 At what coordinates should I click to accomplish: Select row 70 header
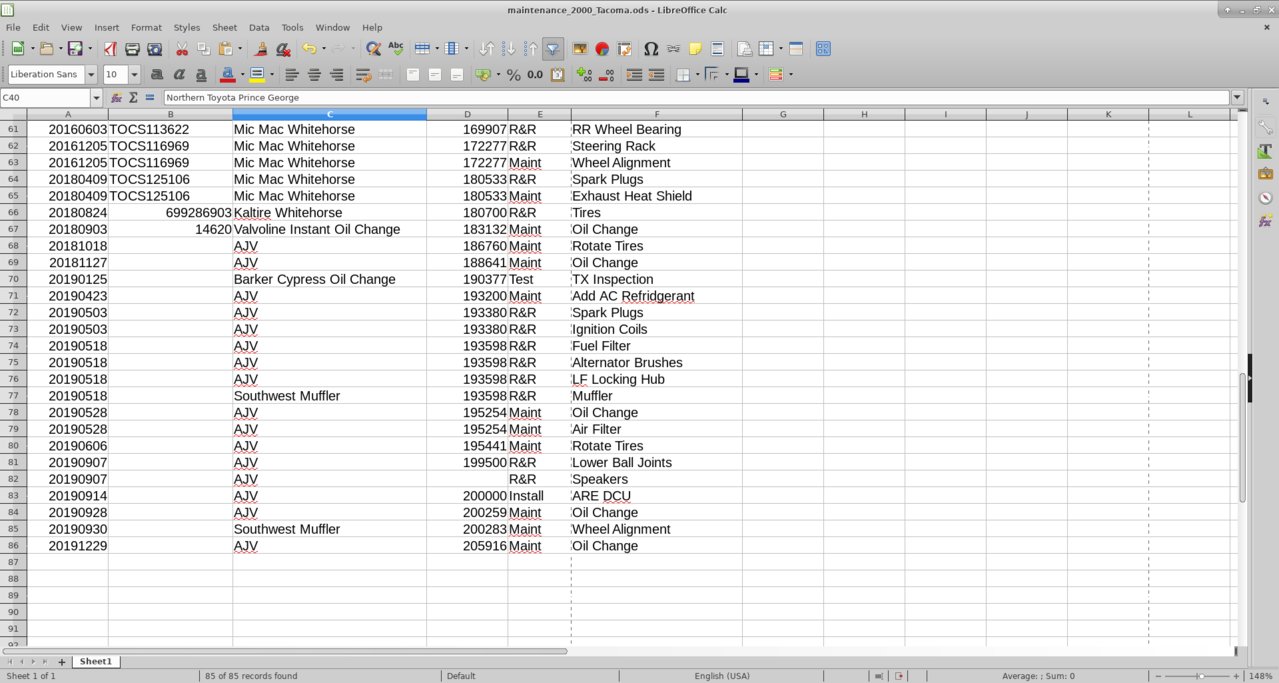pos(13,279)
